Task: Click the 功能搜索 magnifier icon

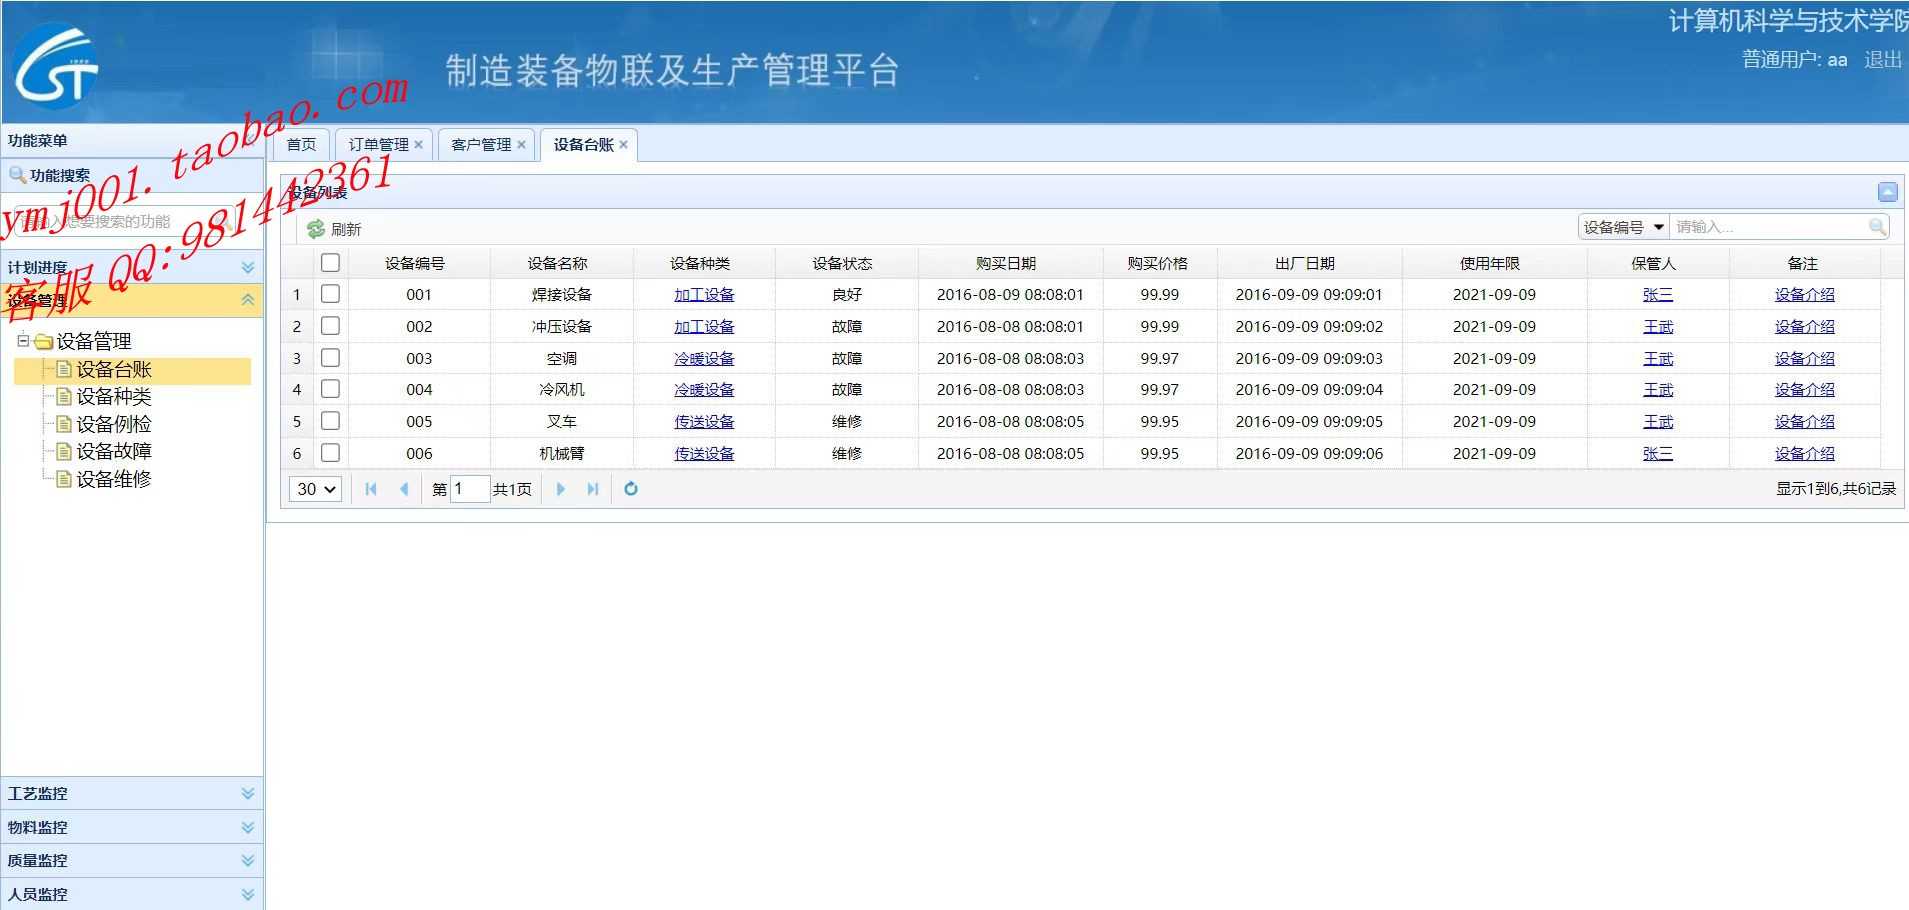Action: click(17, 175)
